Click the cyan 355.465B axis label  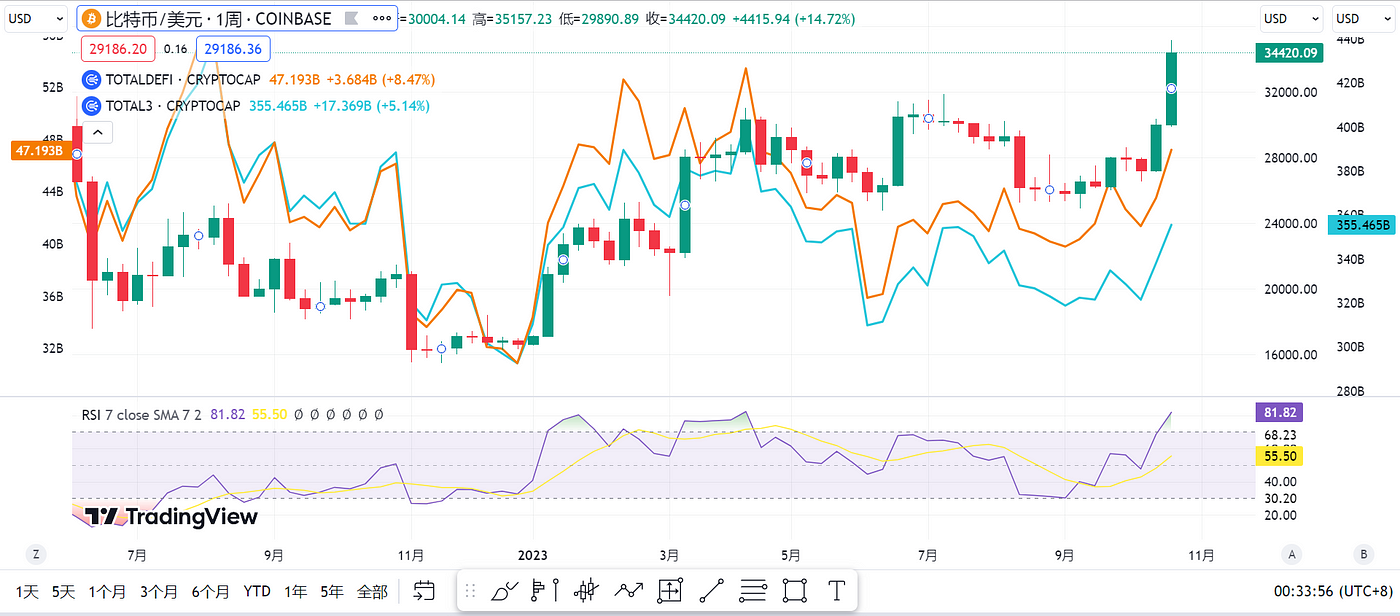point(1361,225)
